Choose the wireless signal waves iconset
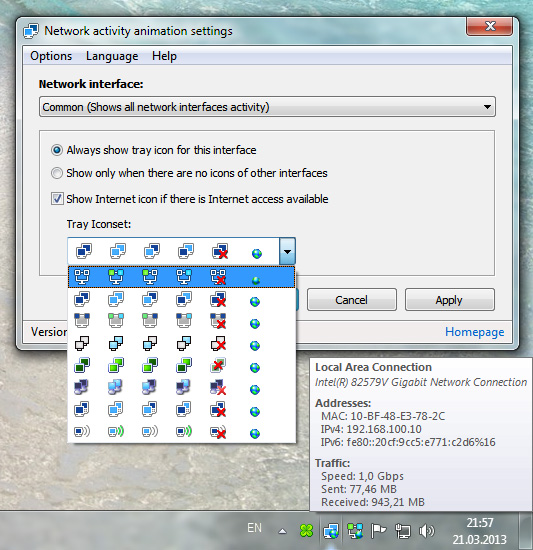 tap(181, 432)
